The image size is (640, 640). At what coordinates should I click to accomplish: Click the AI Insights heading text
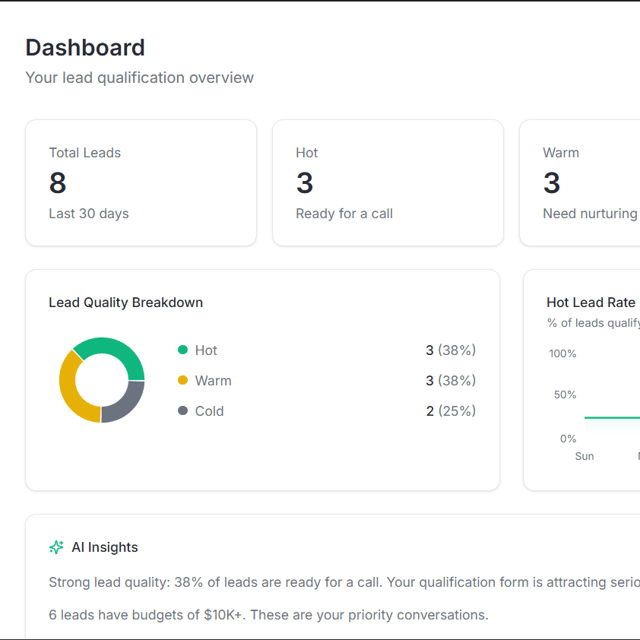105,547
